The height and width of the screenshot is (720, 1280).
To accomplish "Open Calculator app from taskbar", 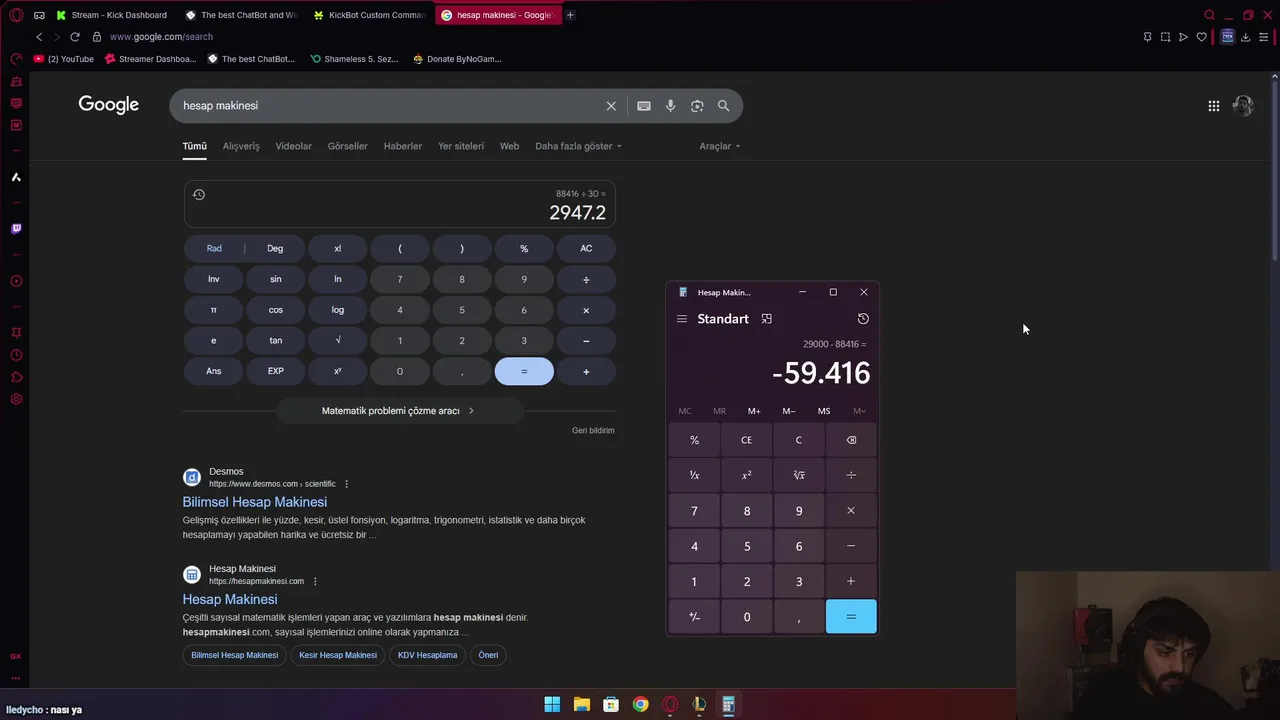I will pos(729,704).
